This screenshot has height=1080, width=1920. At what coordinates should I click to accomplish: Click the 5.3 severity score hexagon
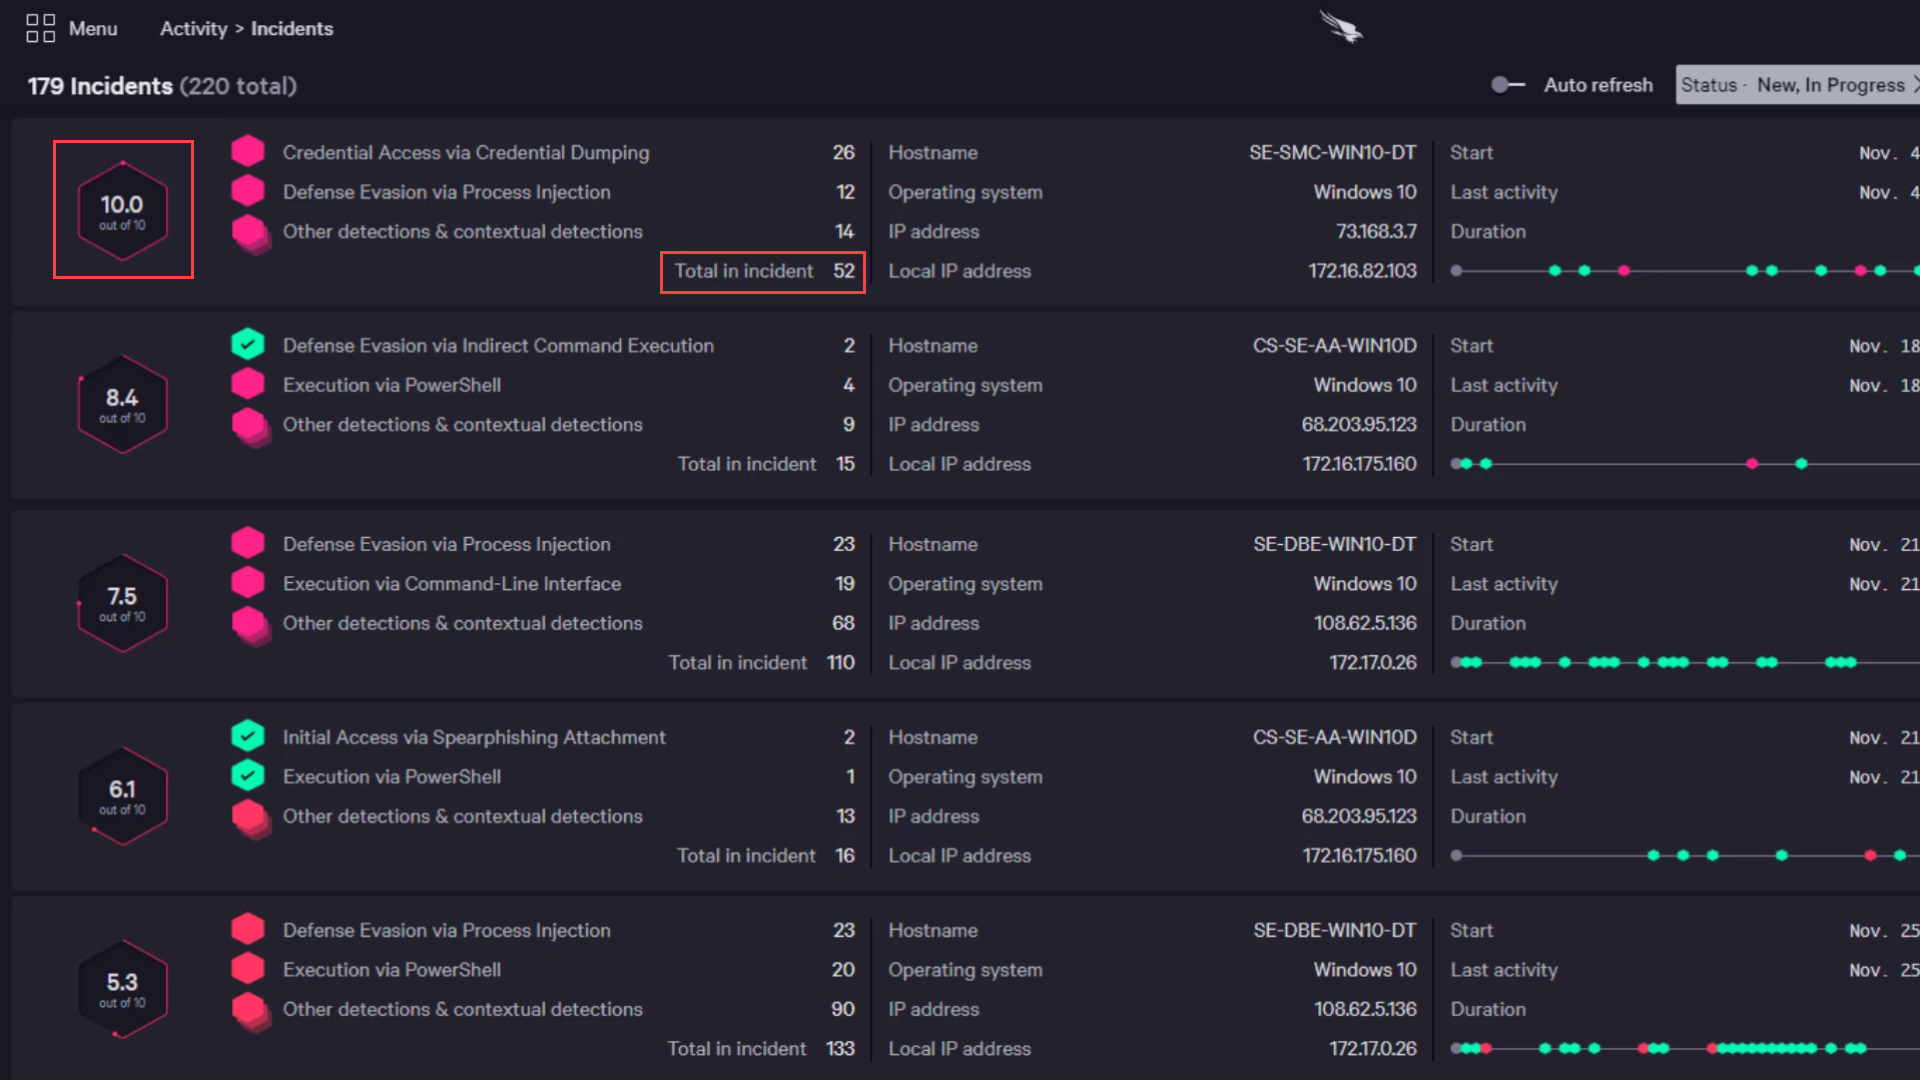point(122,989)
